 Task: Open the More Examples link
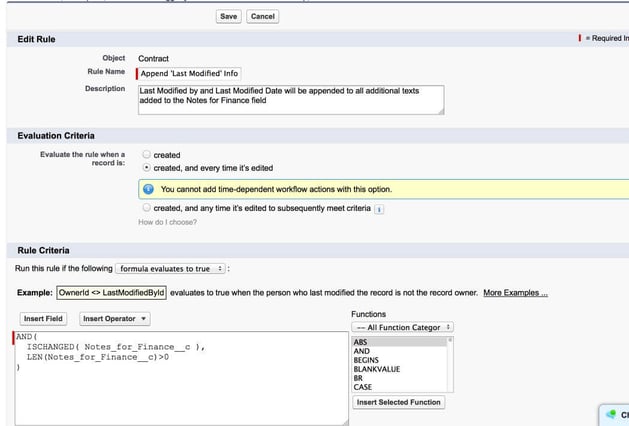(x=515, y=293)
